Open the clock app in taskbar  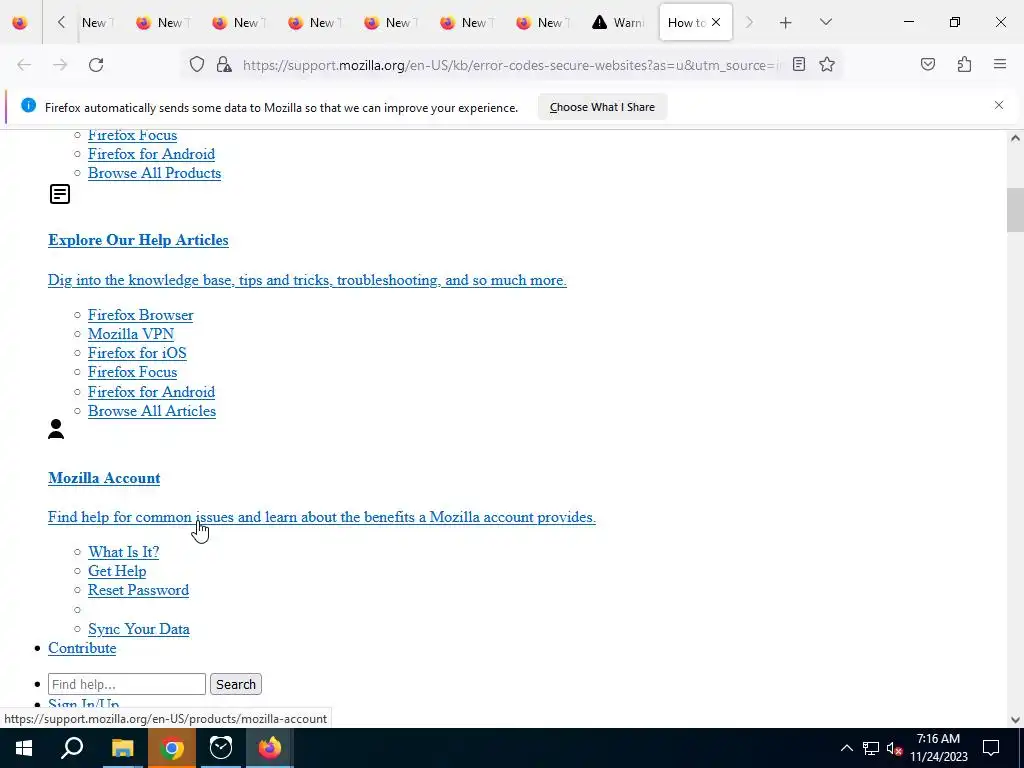[221, 748]
